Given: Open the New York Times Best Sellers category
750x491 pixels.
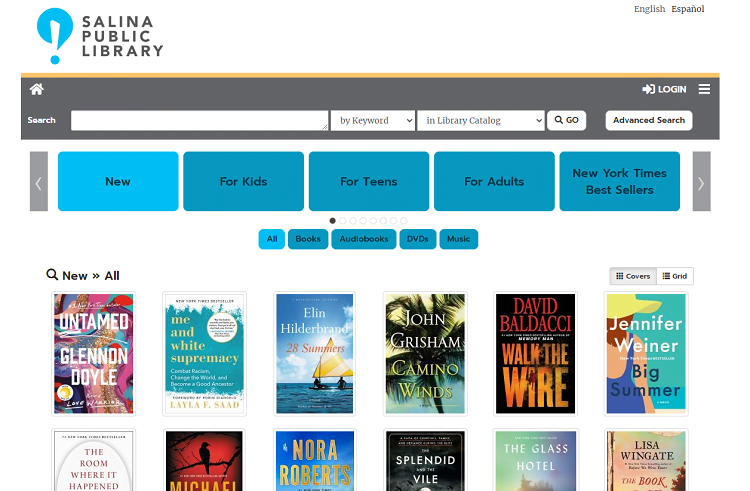Looking at the screenshot, I should 619,181.
